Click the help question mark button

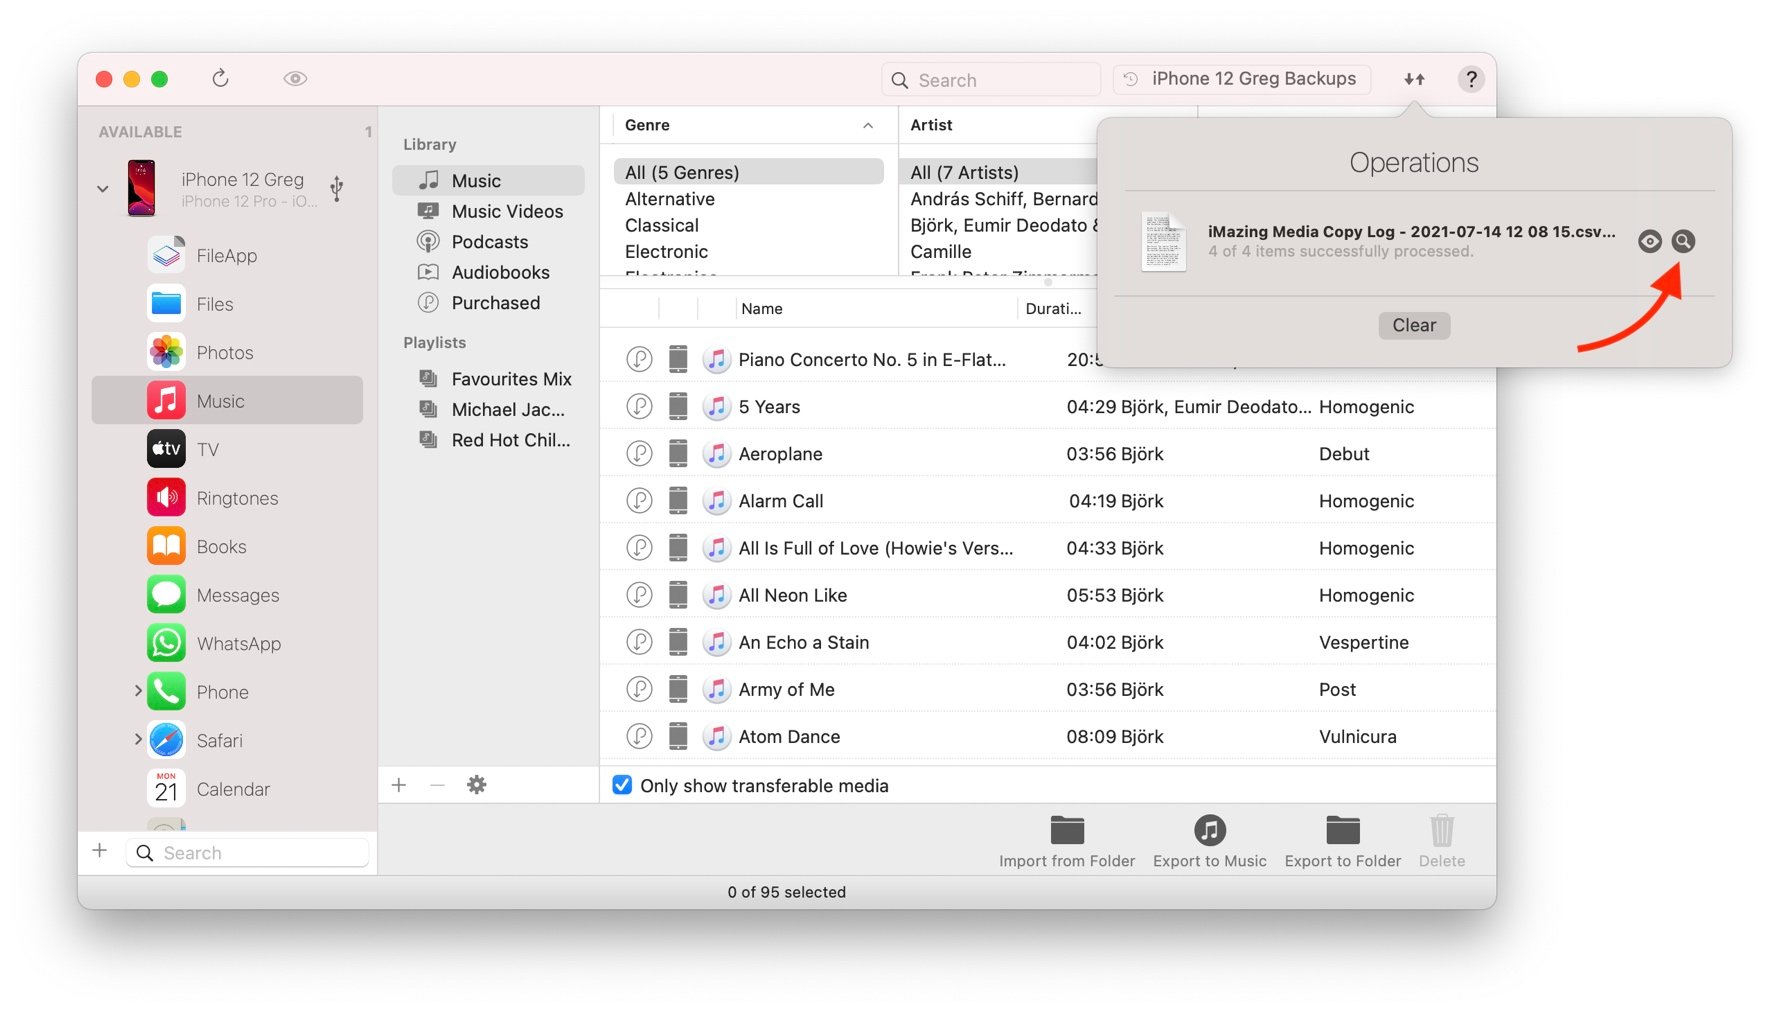(1470, 79)
